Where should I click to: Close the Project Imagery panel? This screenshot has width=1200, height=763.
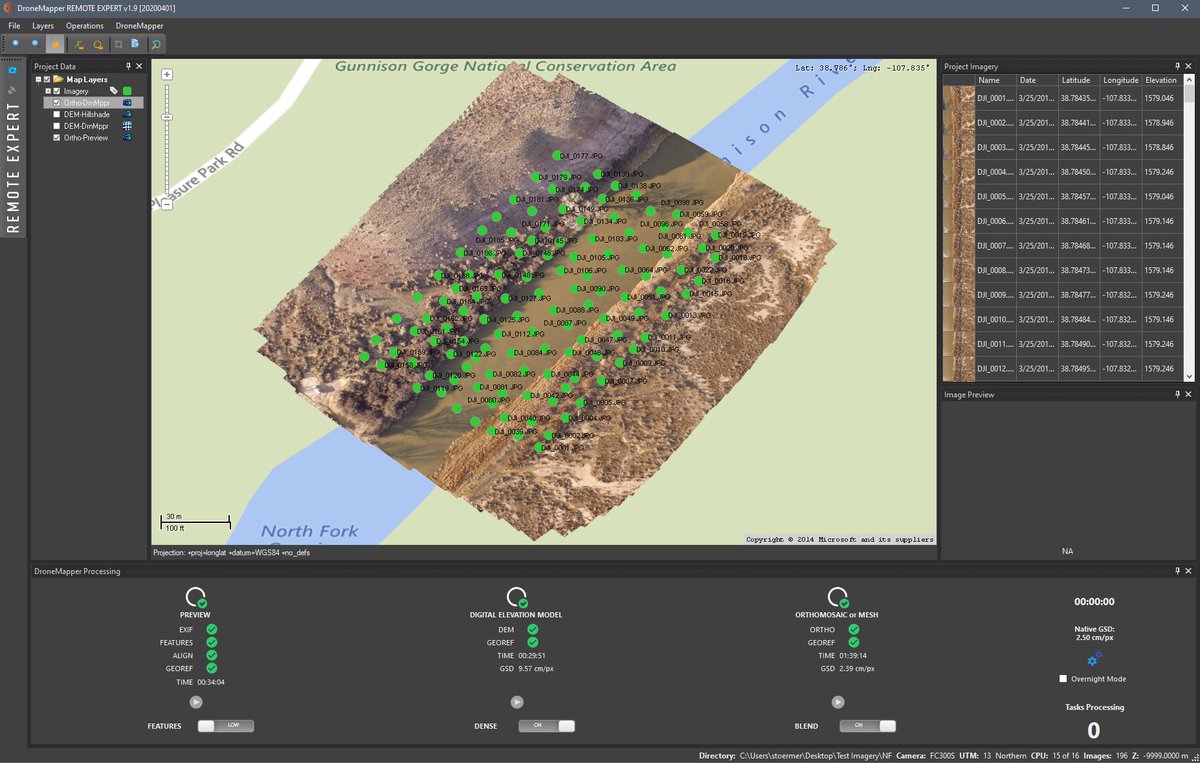[1188, 66]
